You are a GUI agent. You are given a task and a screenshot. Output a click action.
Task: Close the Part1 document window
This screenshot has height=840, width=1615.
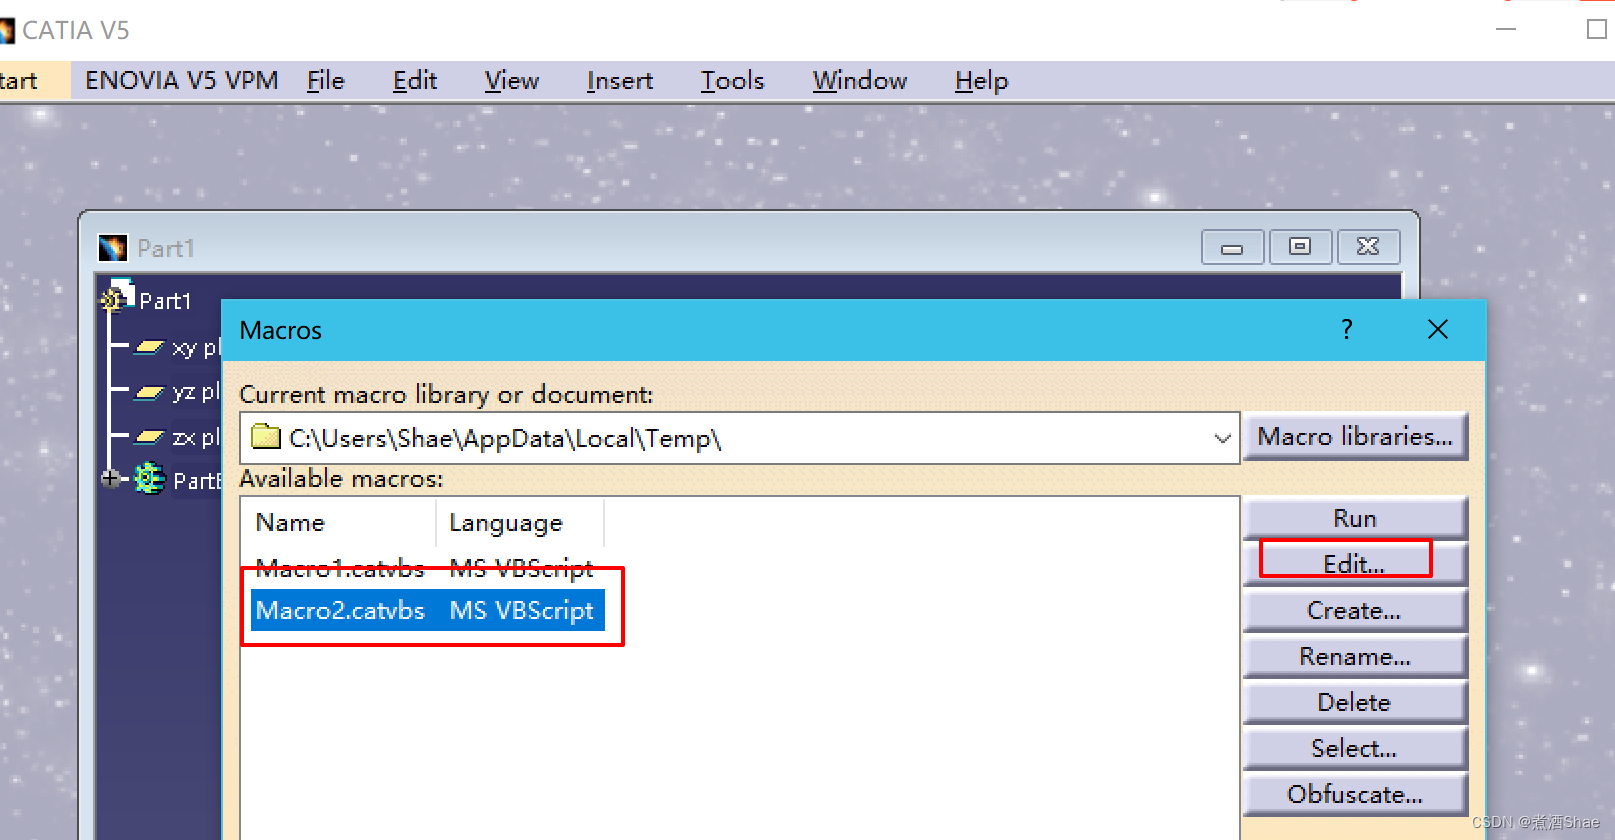[1368, 247]
